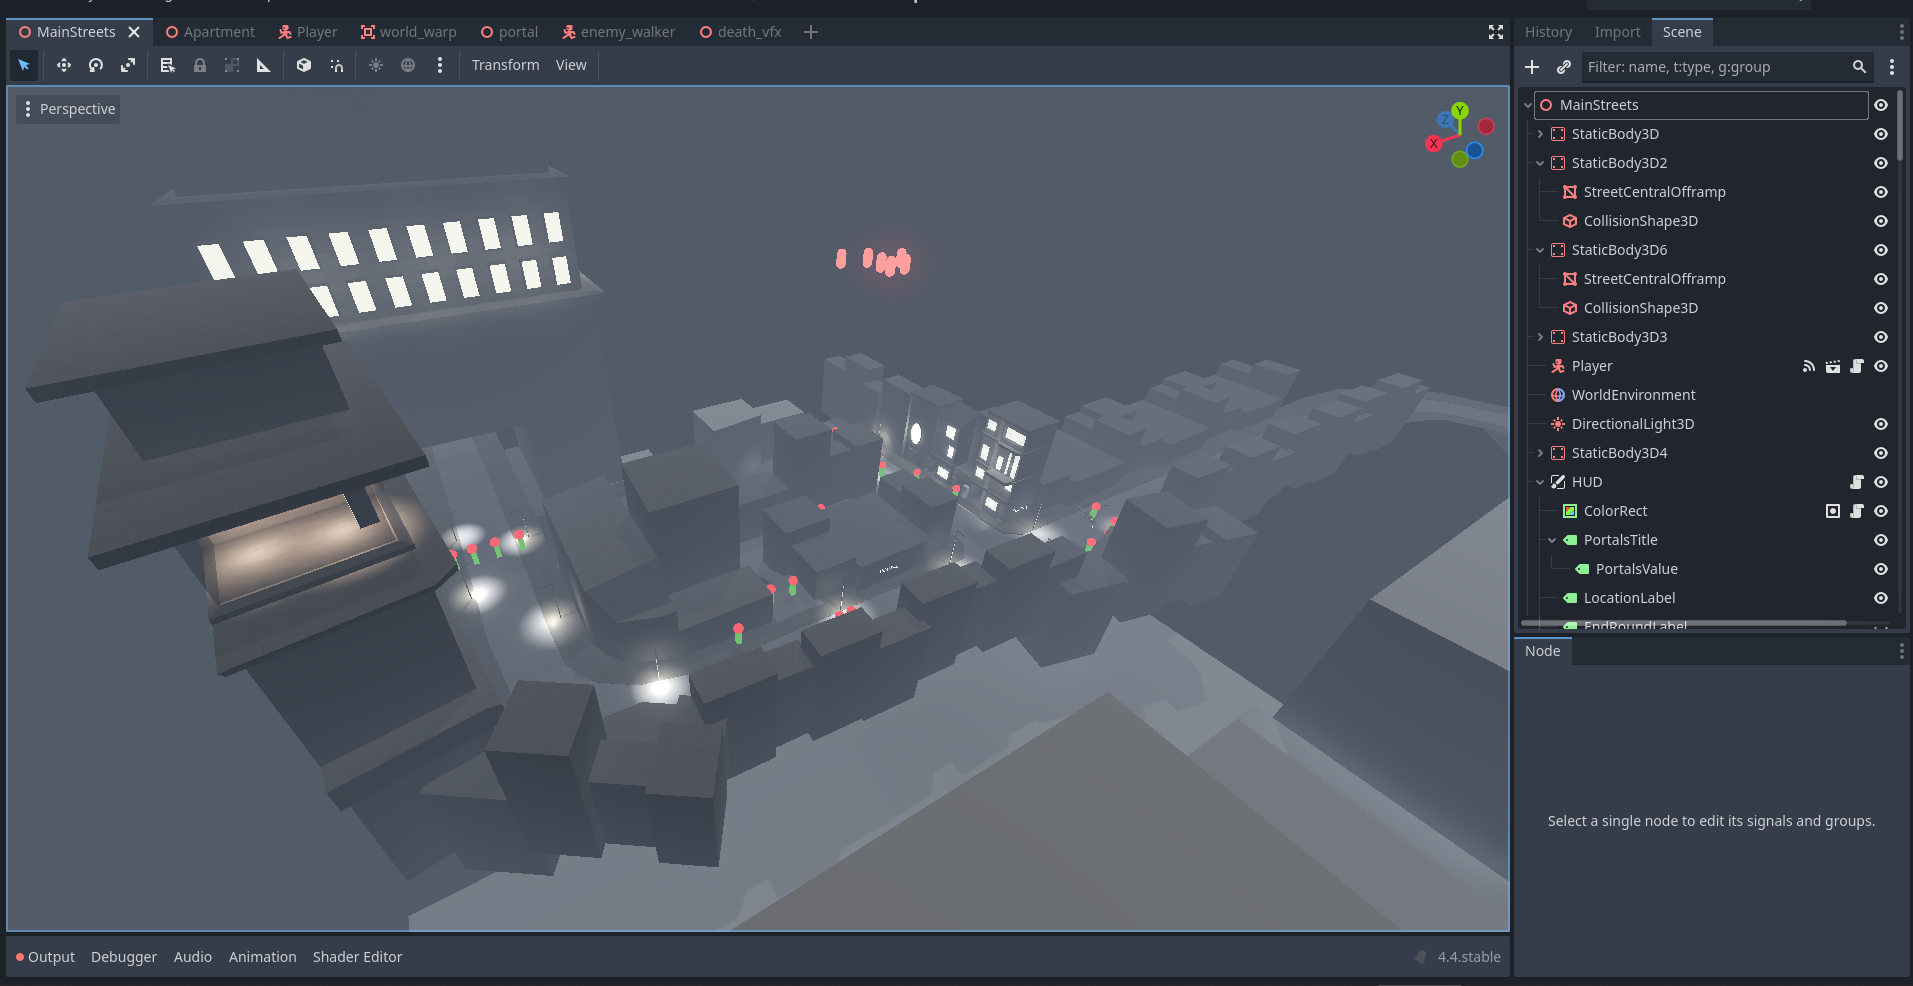
Task: Select the Move mode tool
Action: 63,65
